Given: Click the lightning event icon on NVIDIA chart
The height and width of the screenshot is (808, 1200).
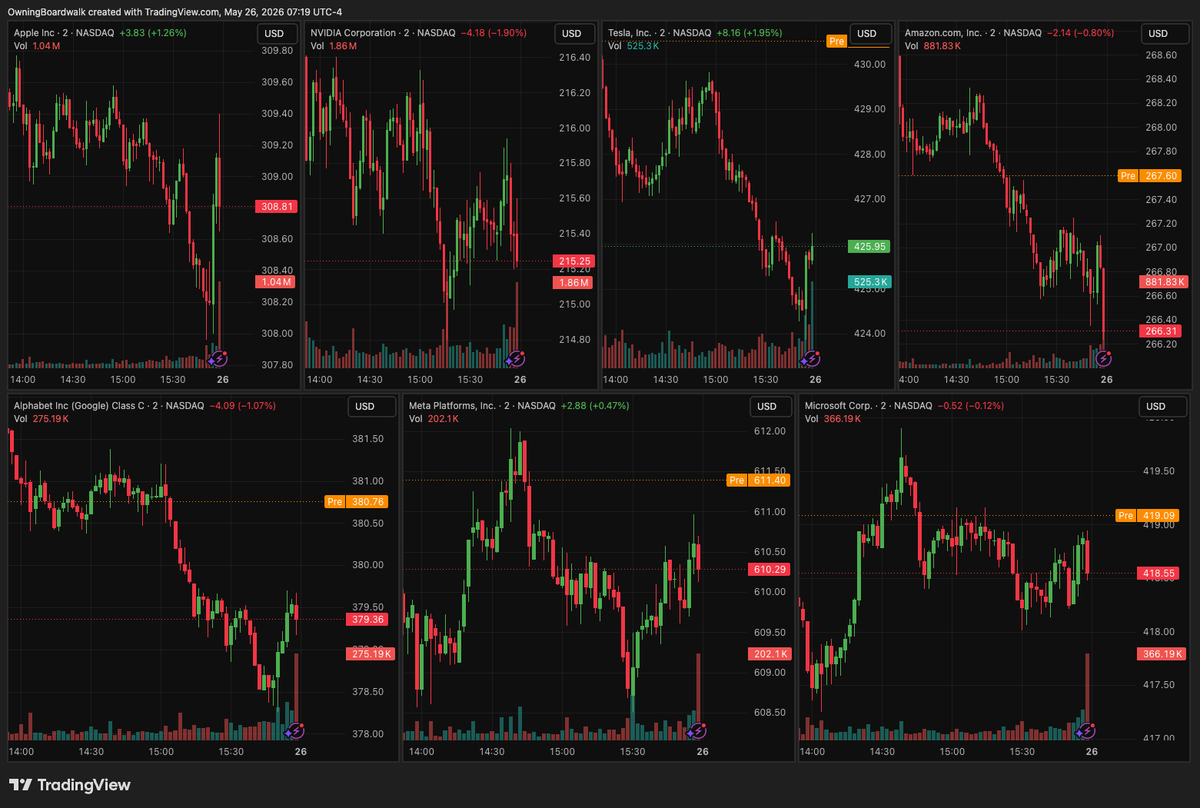Looking at the screenshot, I should [515, 358].
